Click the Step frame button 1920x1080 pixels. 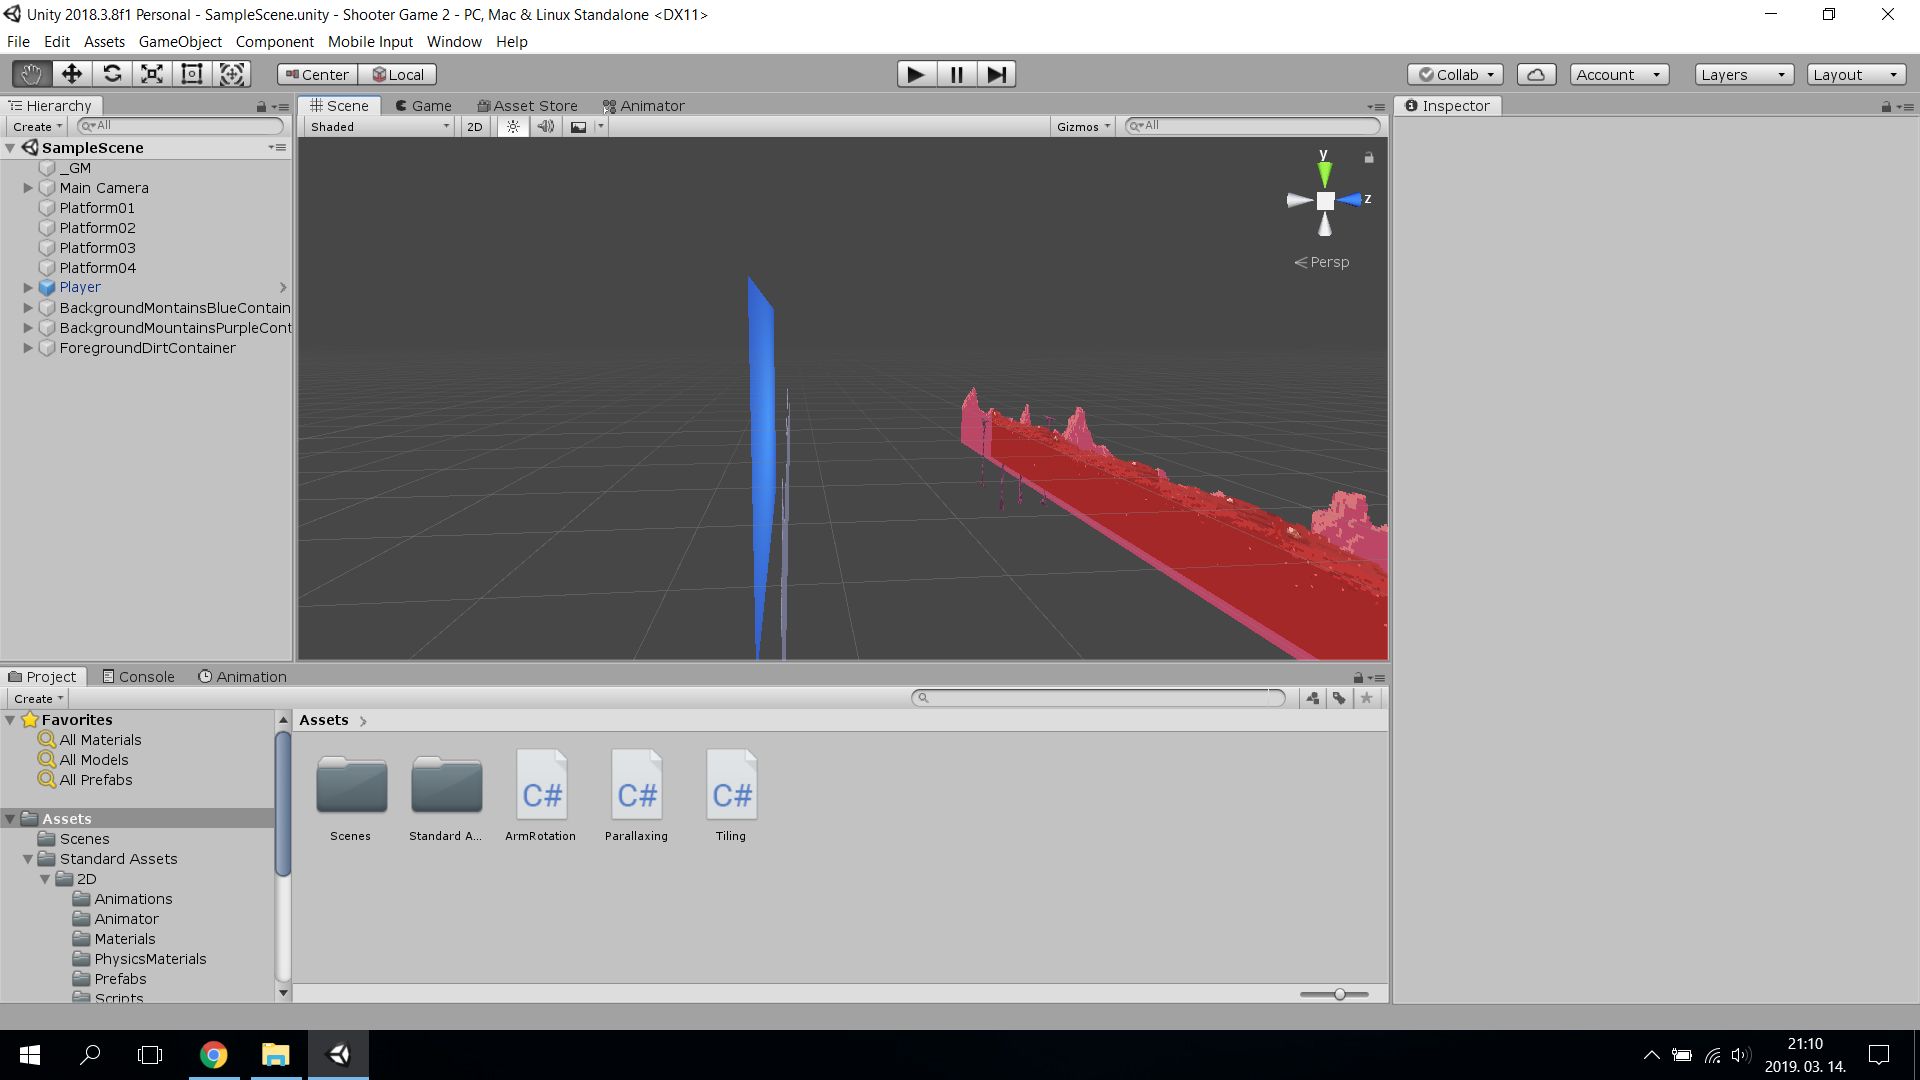click(x=996, y=74)
